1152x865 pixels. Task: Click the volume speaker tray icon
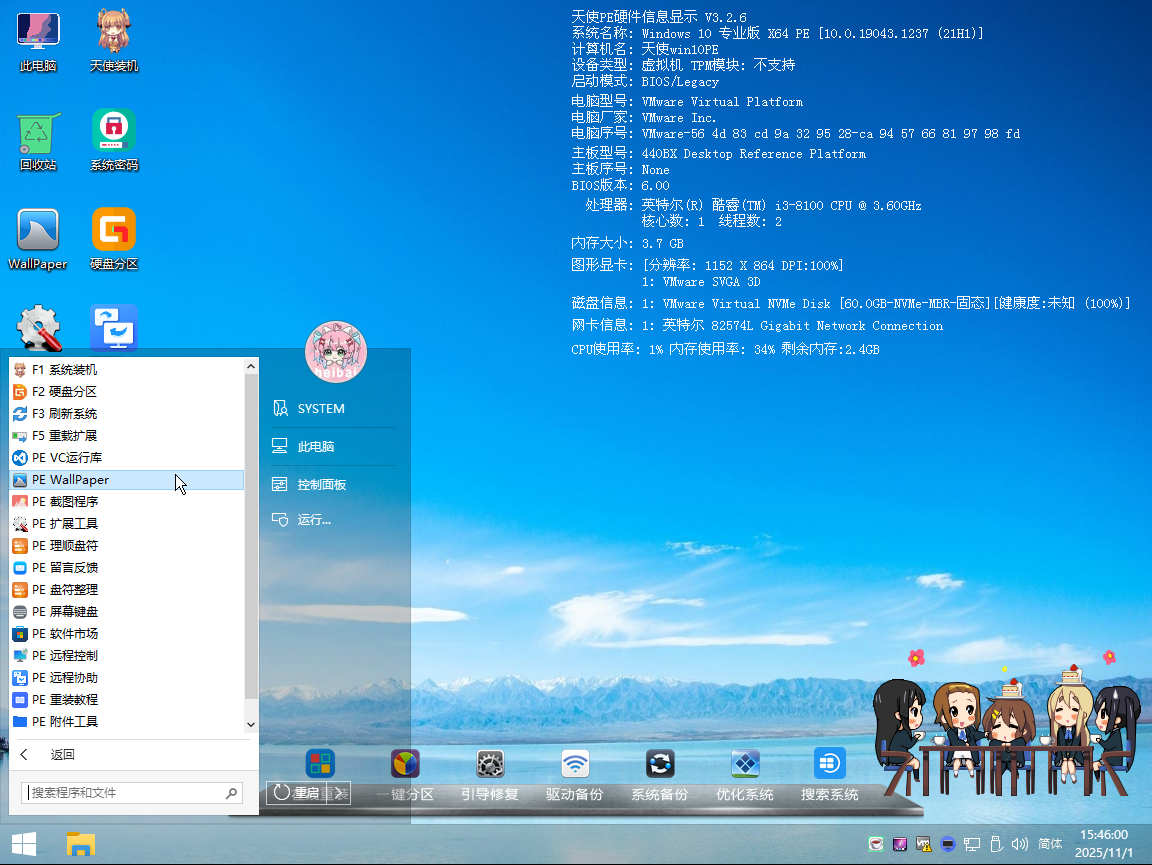click(x=1020, y=844)
